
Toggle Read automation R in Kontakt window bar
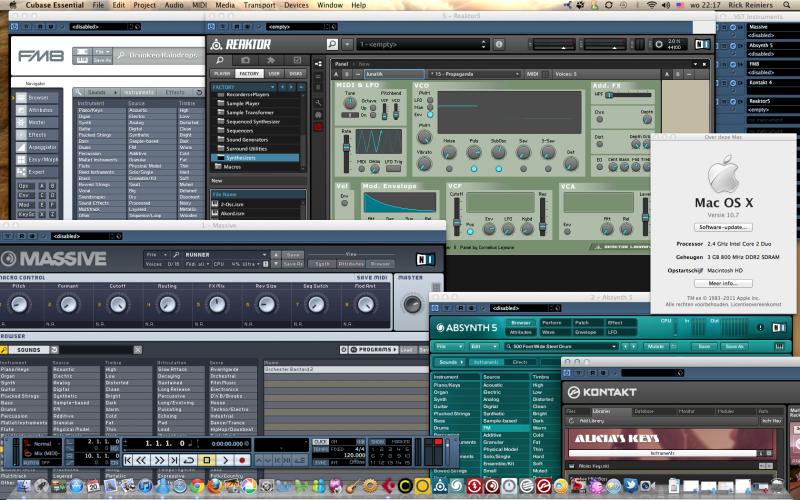point(593,373)
